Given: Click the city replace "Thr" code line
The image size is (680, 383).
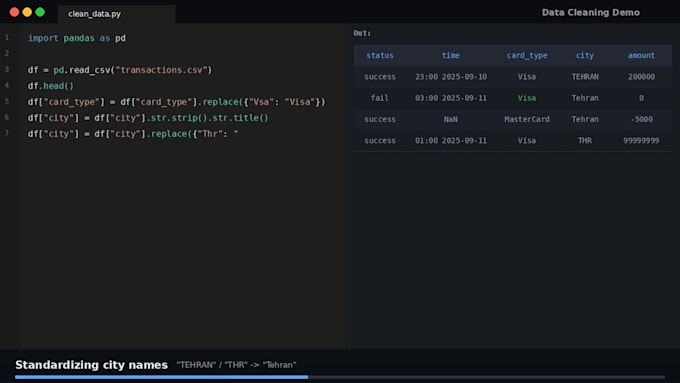Looking at the screenshot, I should (133, 134).
